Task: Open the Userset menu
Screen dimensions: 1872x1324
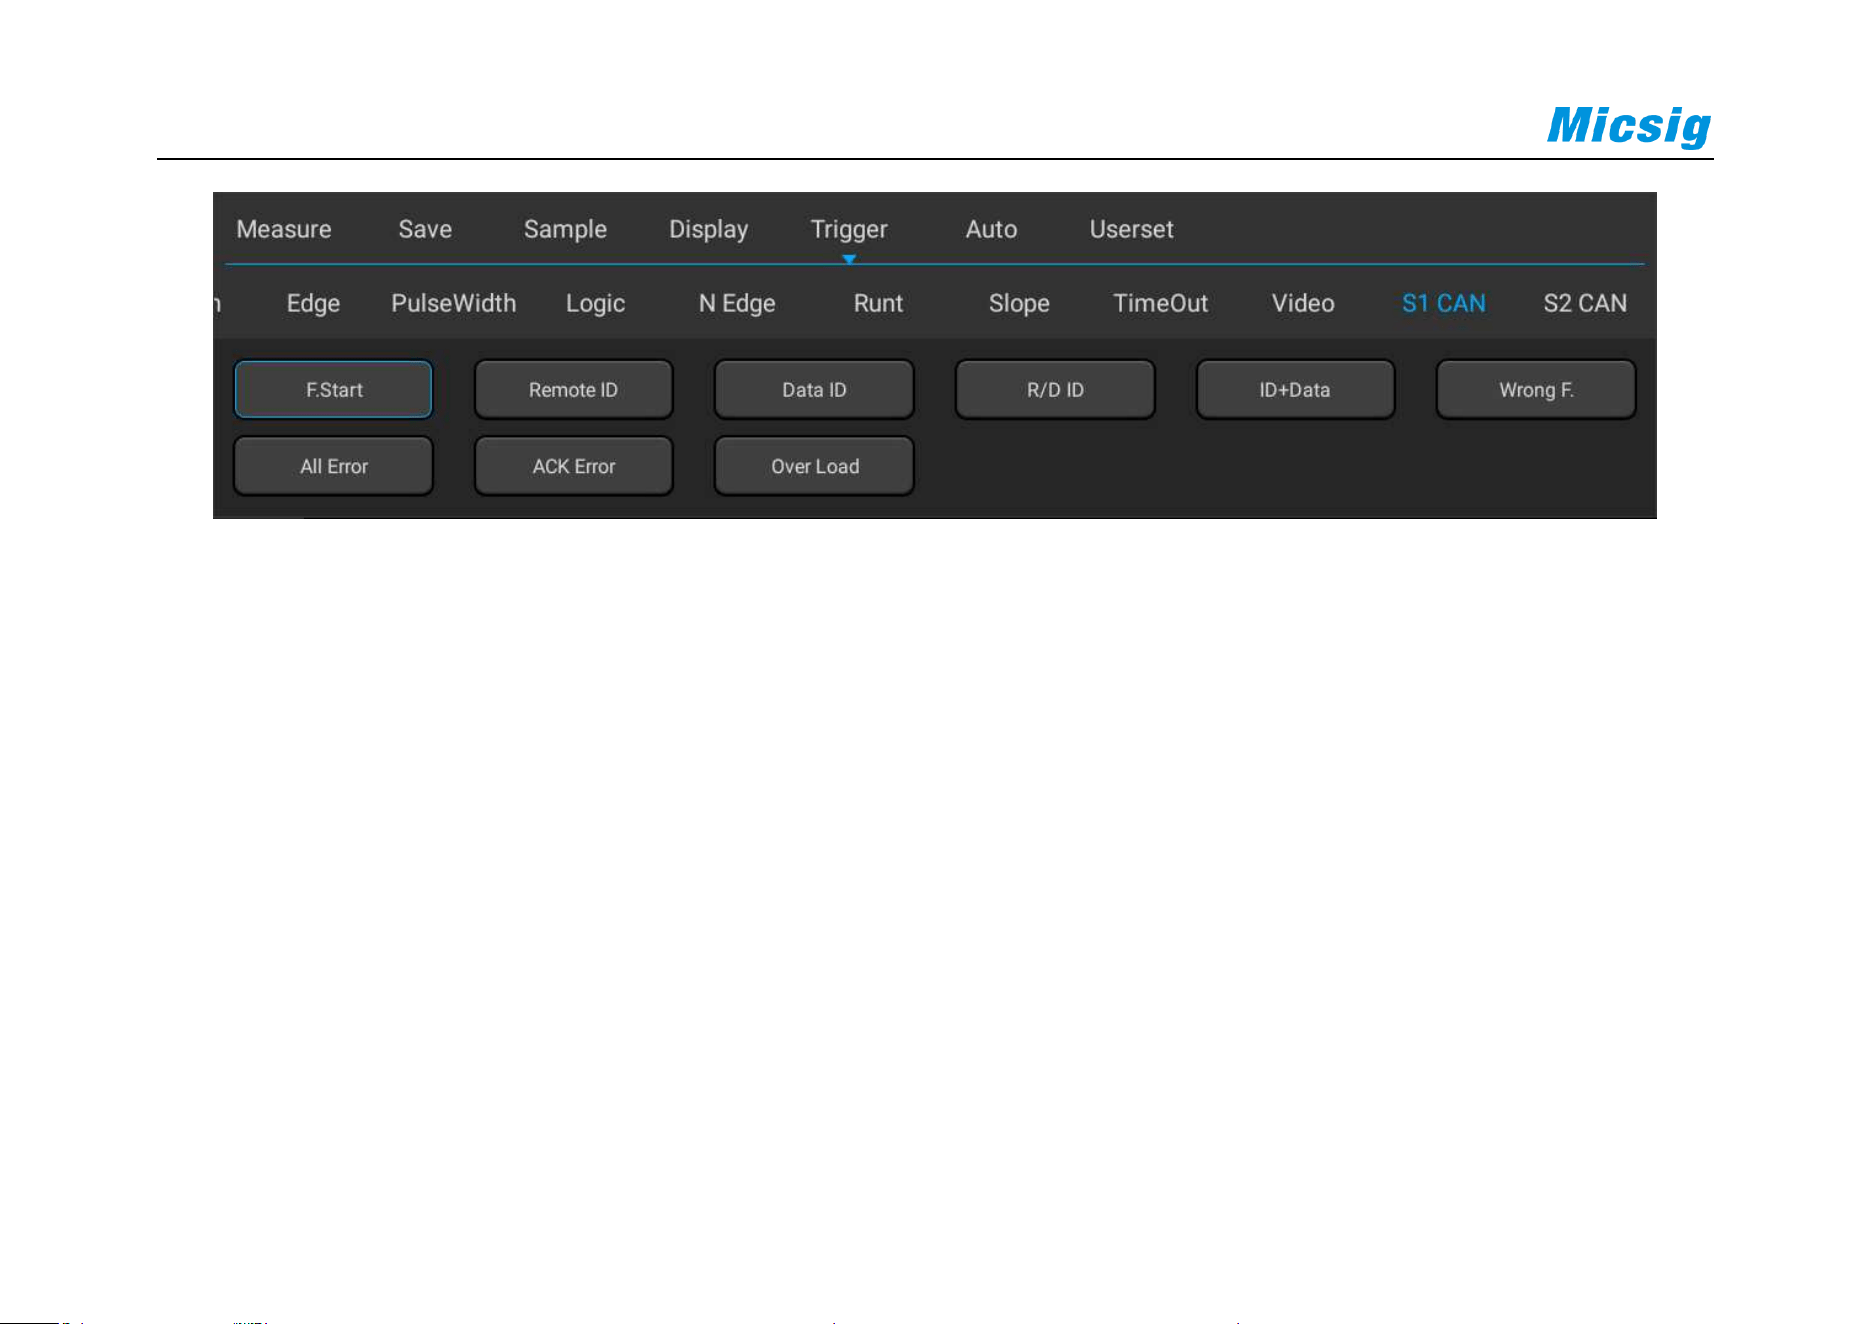Action: click(x=1131, y=229)
